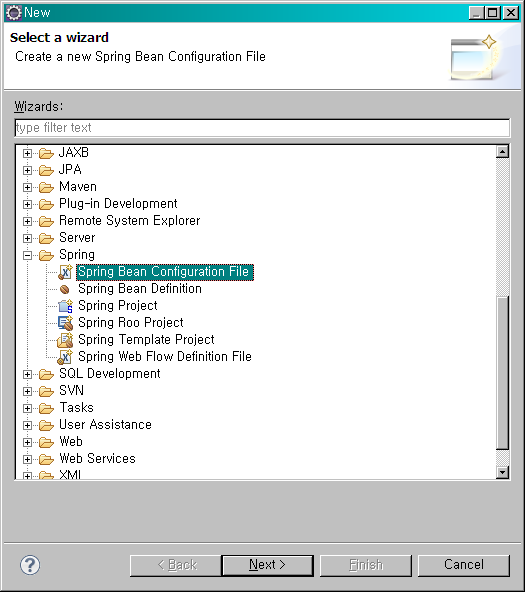Expand the Web category
525x592 pixels.
coord(27,442)
